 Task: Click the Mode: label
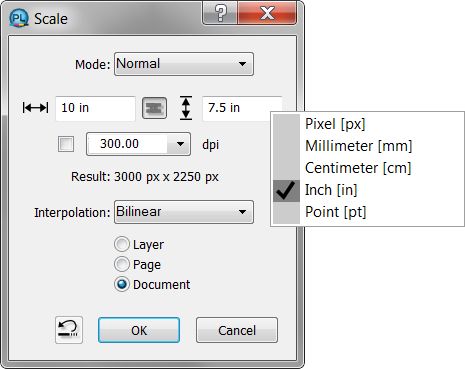[x=93, y=64]
